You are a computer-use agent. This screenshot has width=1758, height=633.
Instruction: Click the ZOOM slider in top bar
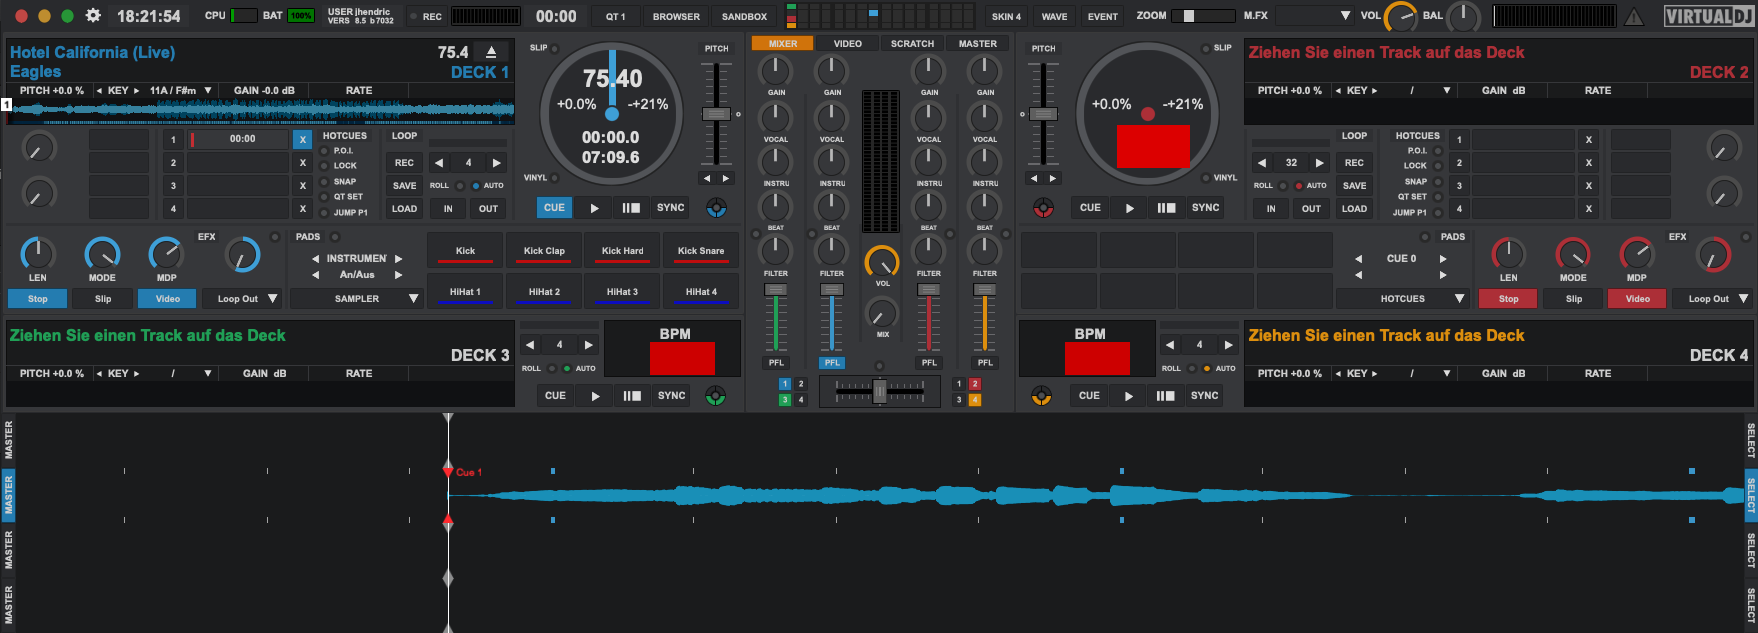coord(1203,16)
